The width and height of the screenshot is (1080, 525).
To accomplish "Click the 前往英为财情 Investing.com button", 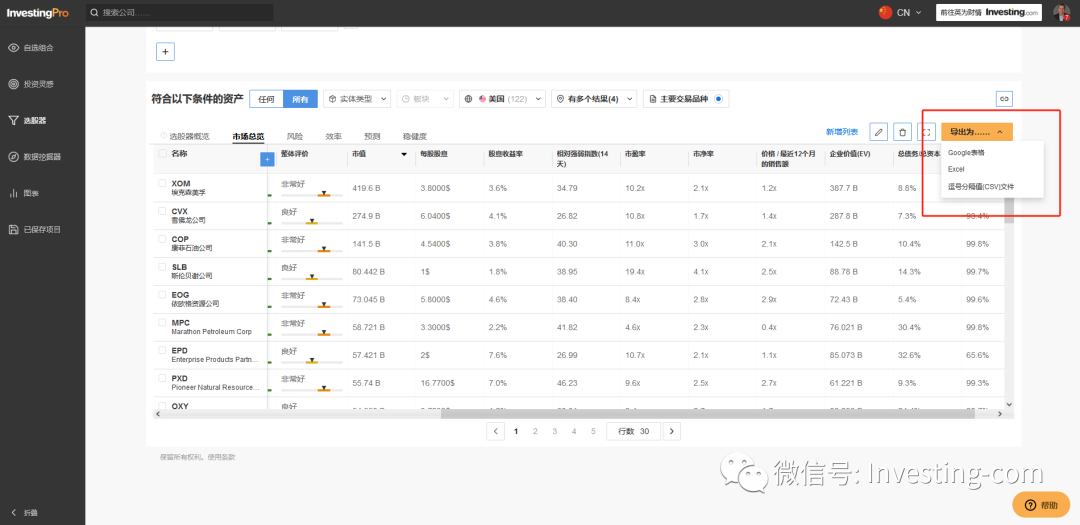I will coord(989,12).
